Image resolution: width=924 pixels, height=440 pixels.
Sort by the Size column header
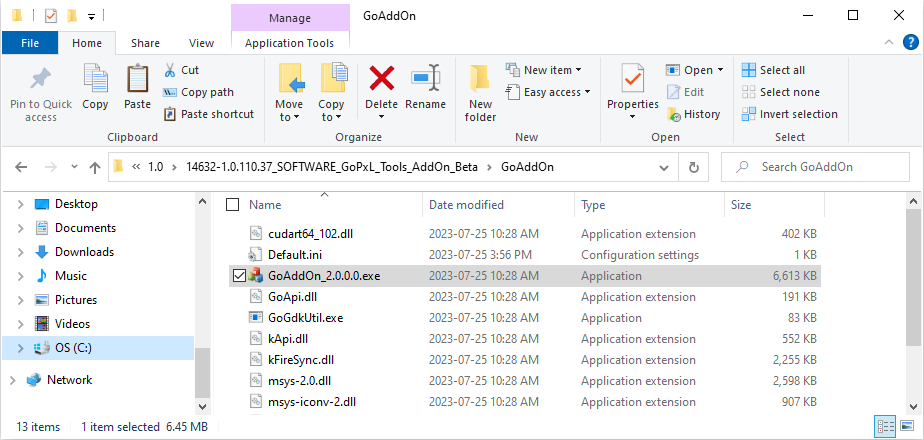point(741,205)
